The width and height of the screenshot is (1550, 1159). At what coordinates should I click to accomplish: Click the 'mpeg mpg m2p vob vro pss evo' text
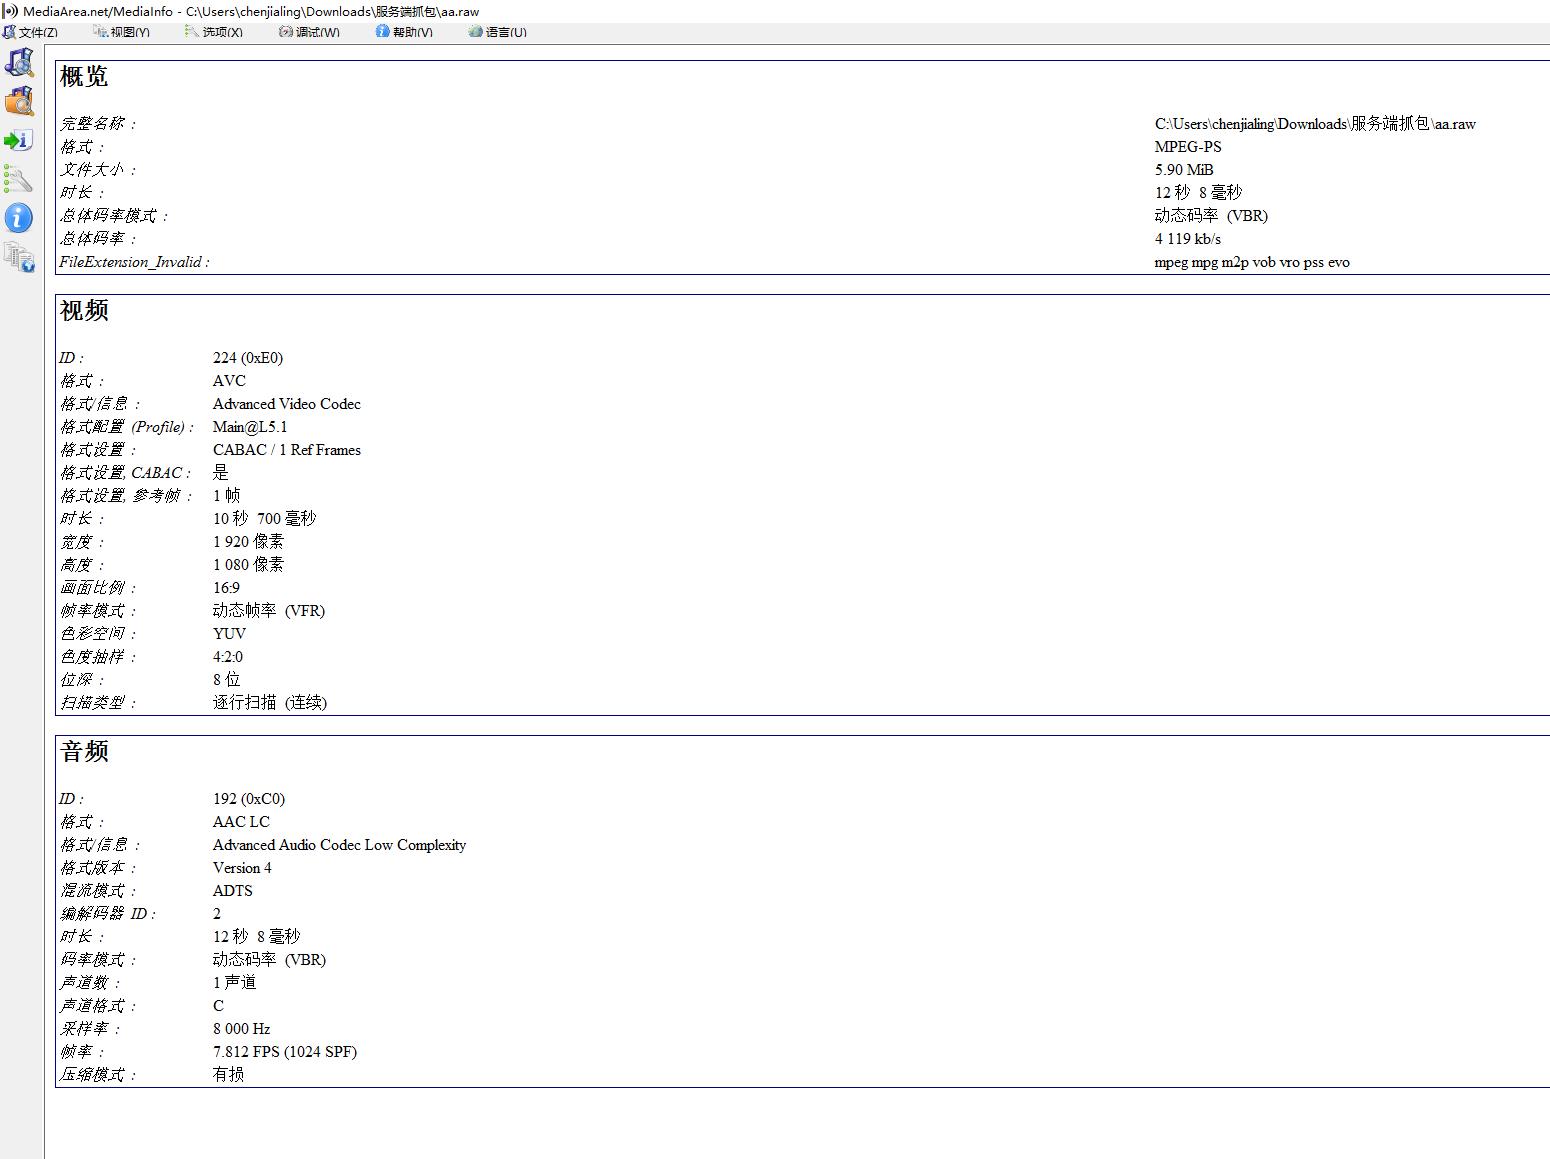tap(1252, 263)
